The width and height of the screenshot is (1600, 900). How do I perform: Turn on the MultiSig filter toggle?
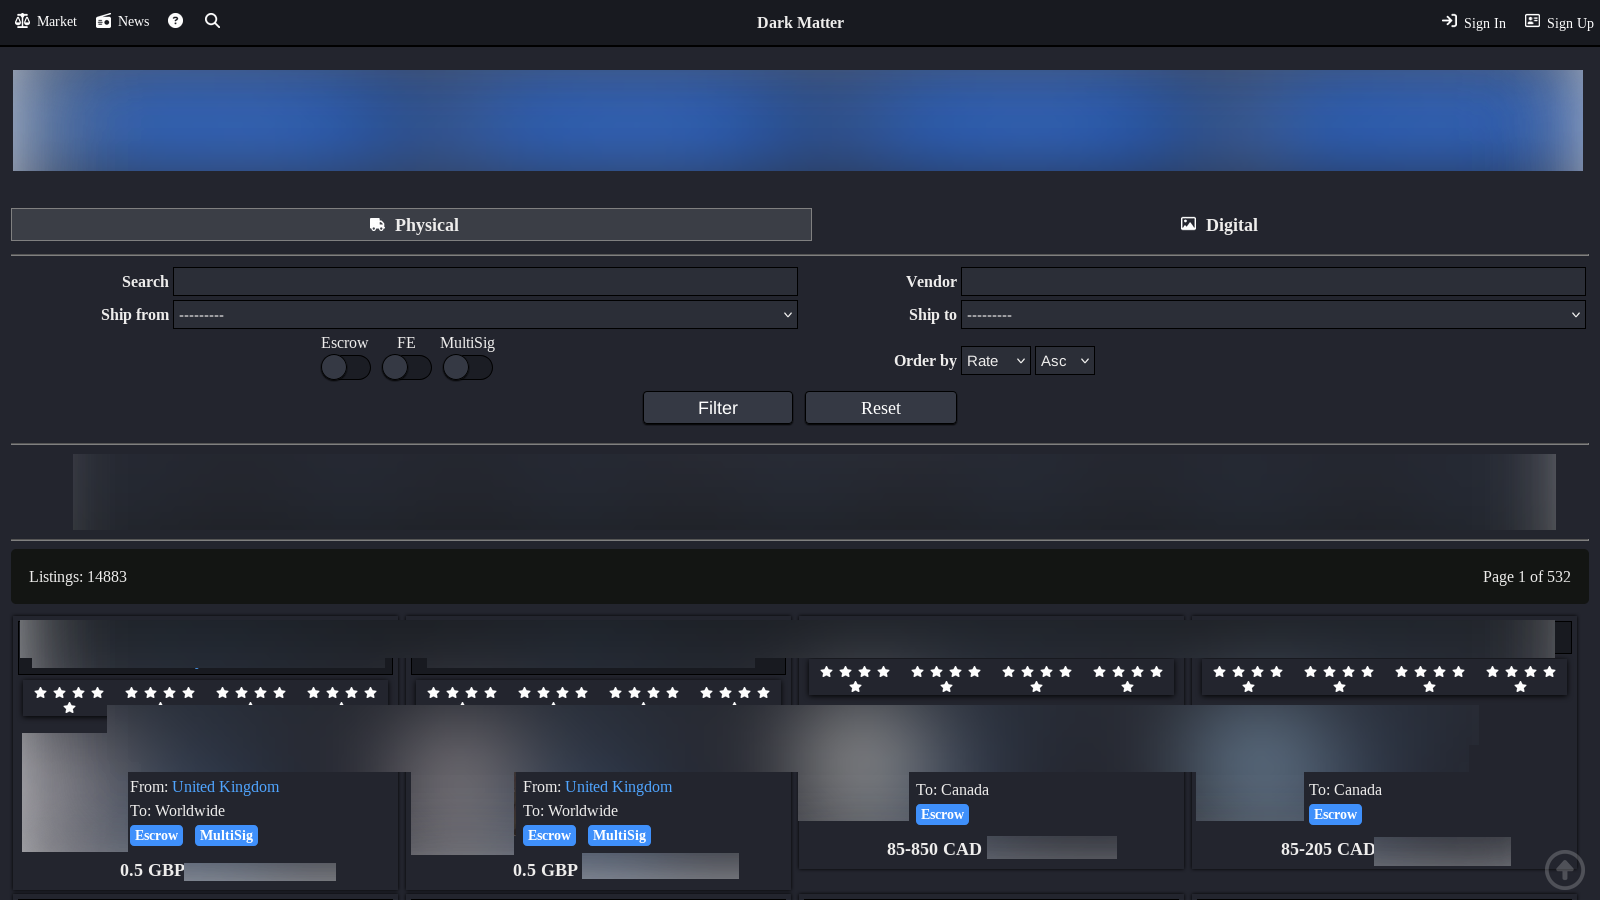467,368
